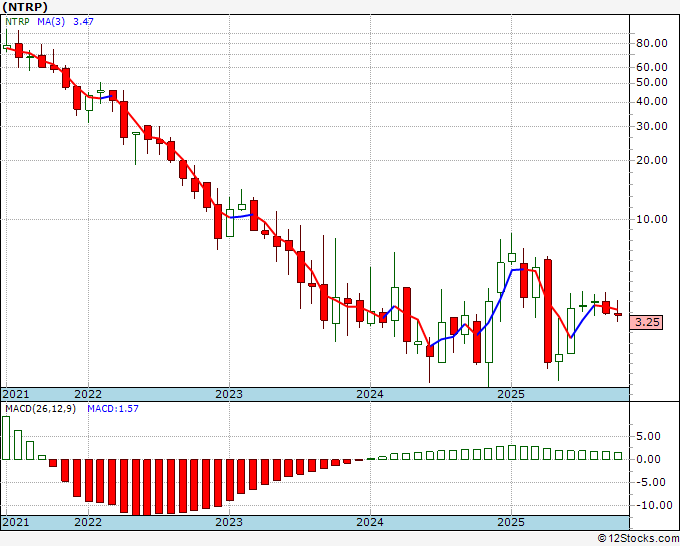Screen dimensions: 680x546
Task: Click the 2022 label on MACD axis
Action: click(x=88, y=522)
